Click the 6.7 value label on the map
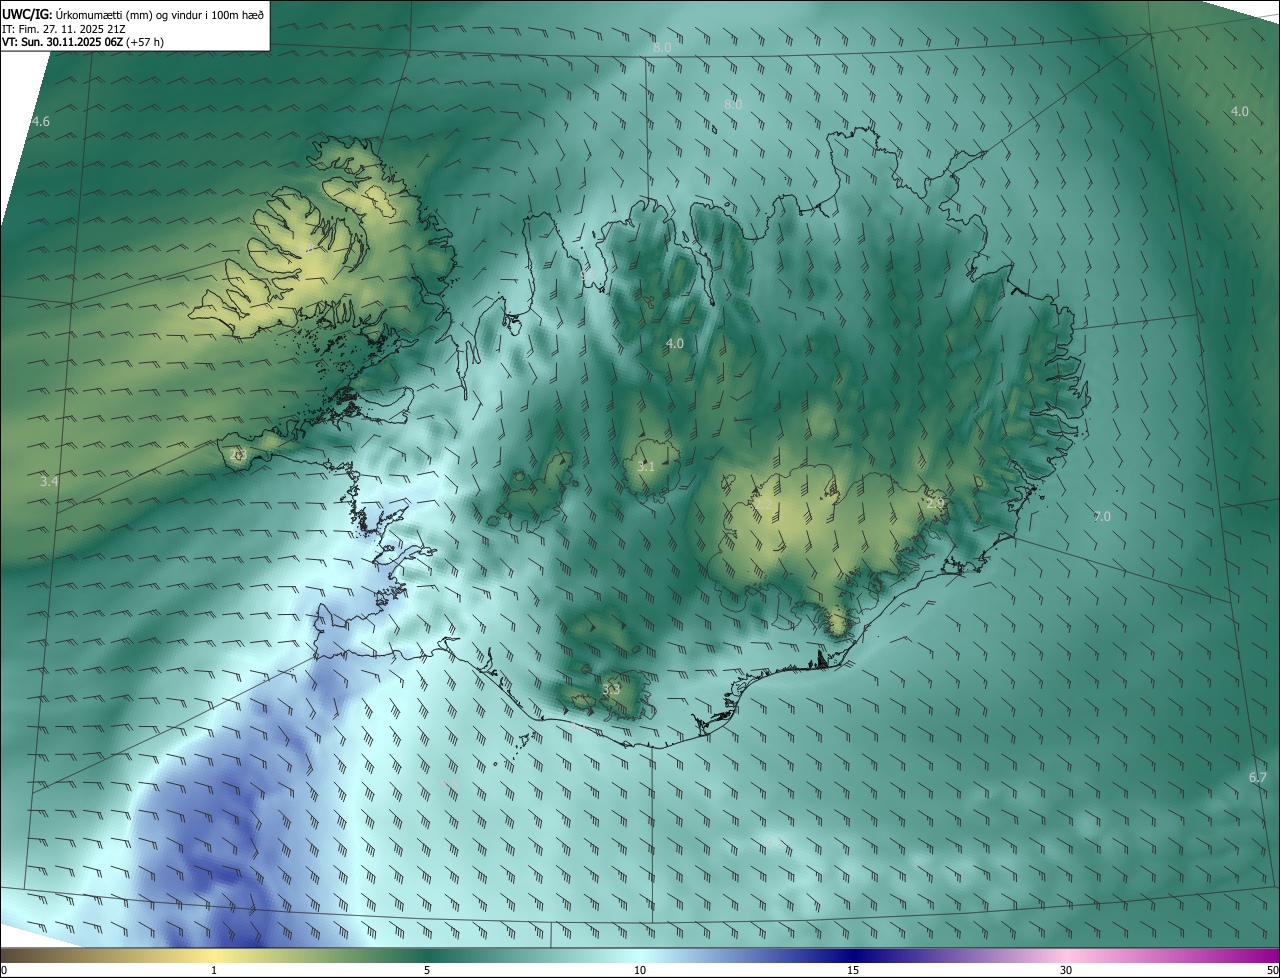 point(1258,778)
